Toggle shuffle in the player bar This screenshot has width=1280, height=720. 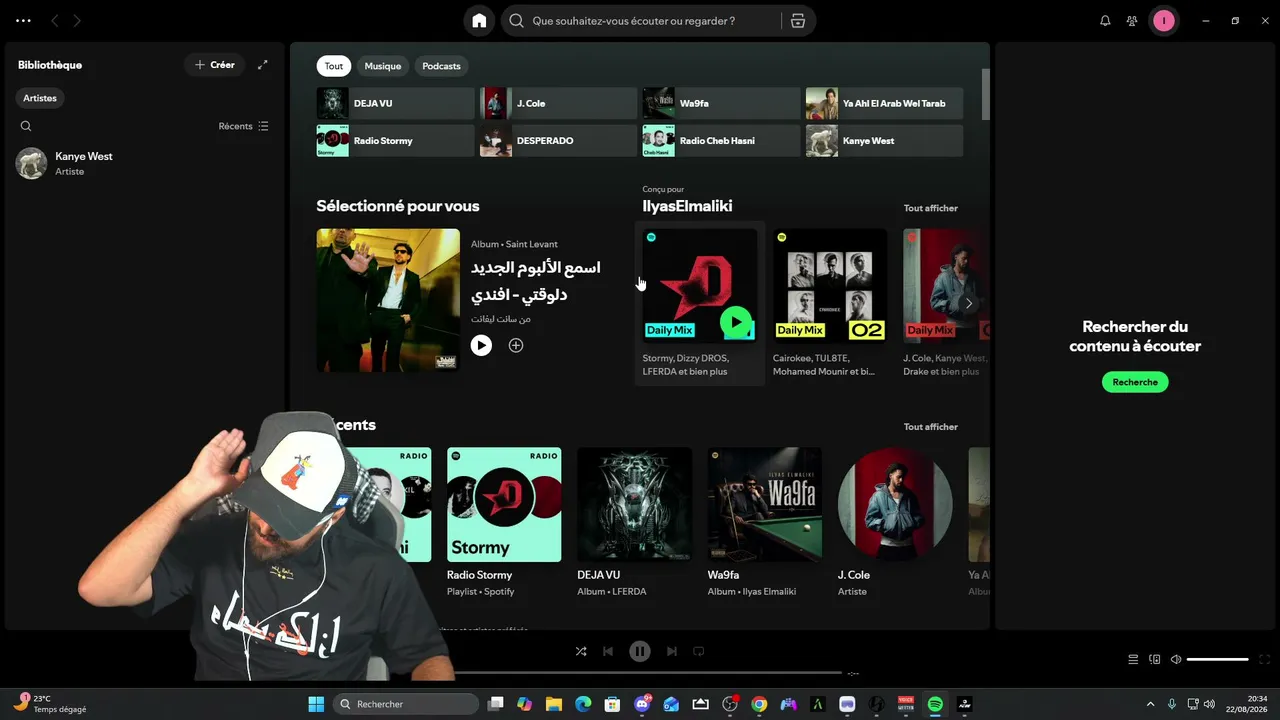point(581,652)
